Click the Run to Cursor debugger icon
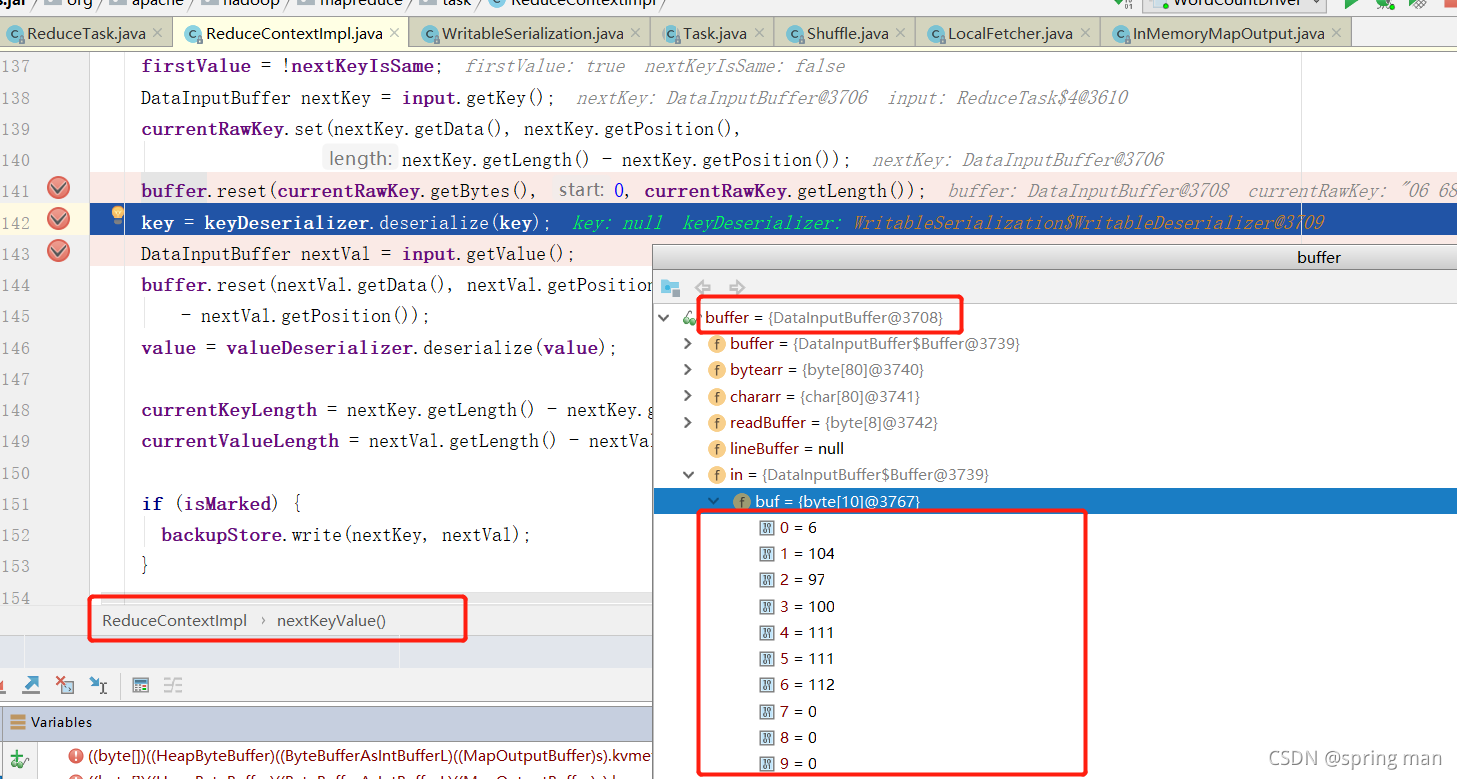Image resolution: width=1457 pixels, height=779 pixels. [x=98, y=685]
